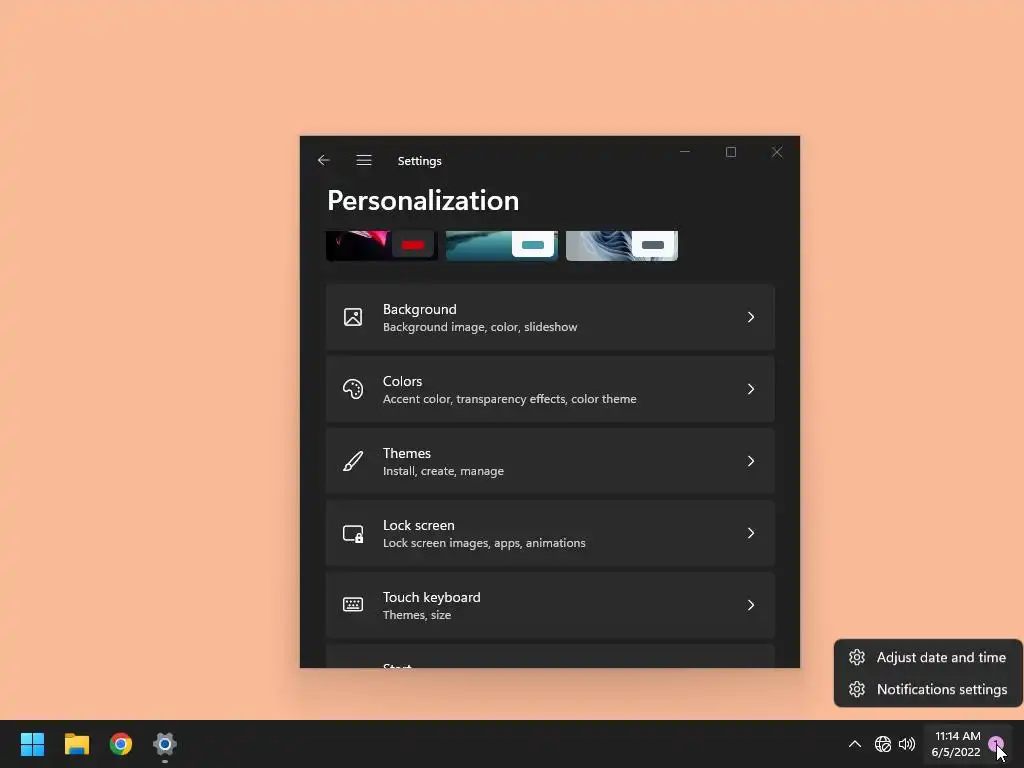Expand the Background row chevron
Screen dimensions: 1024x768
pyautogui.click(x=750, y=317)
